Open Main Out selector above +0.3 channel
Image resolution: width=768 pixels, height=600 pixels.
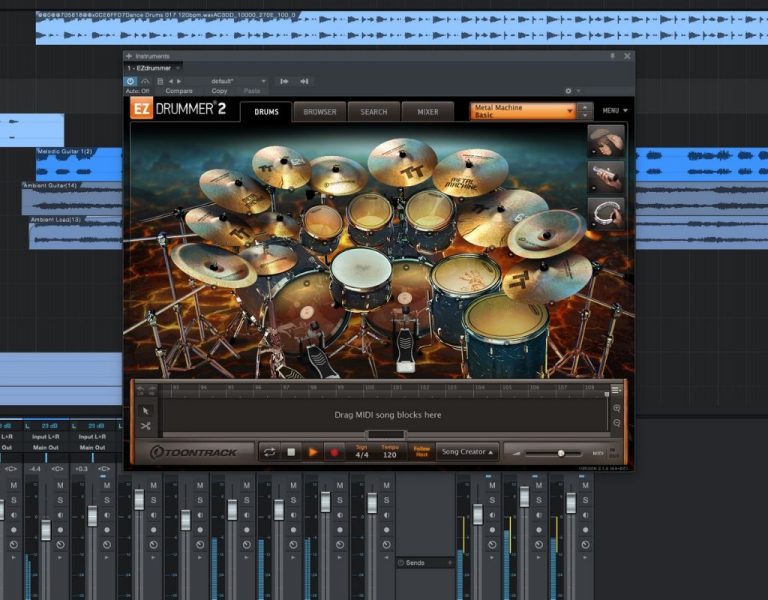[x=92, y=448]
